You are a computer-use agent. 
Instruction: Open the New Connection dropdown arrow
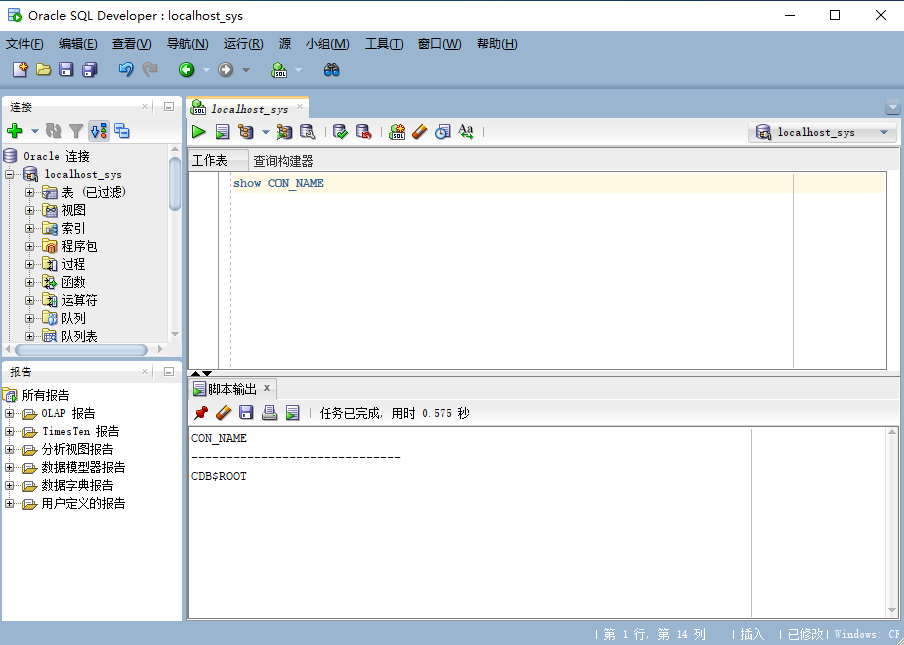34,131
